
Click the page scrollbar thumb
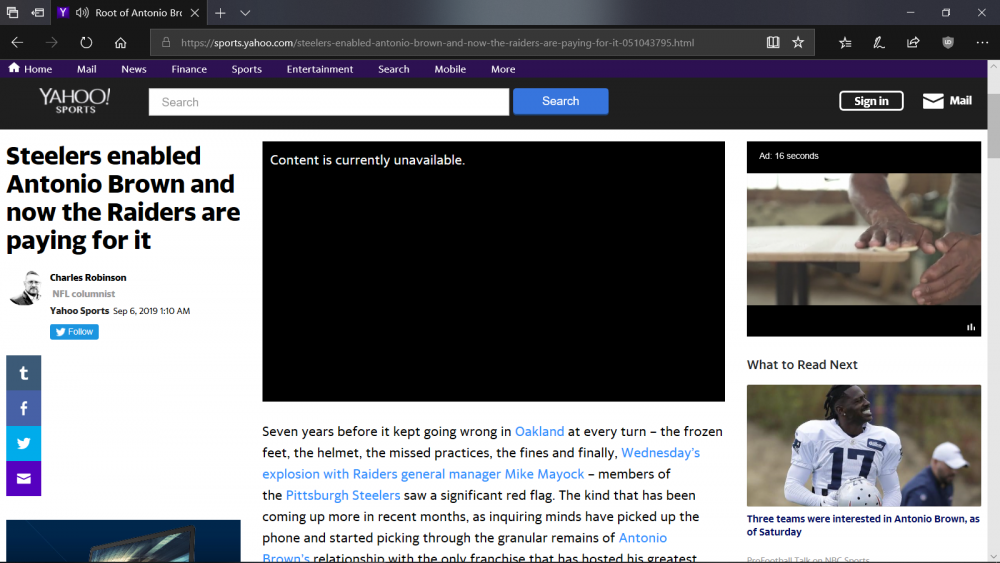click(994, 126)
